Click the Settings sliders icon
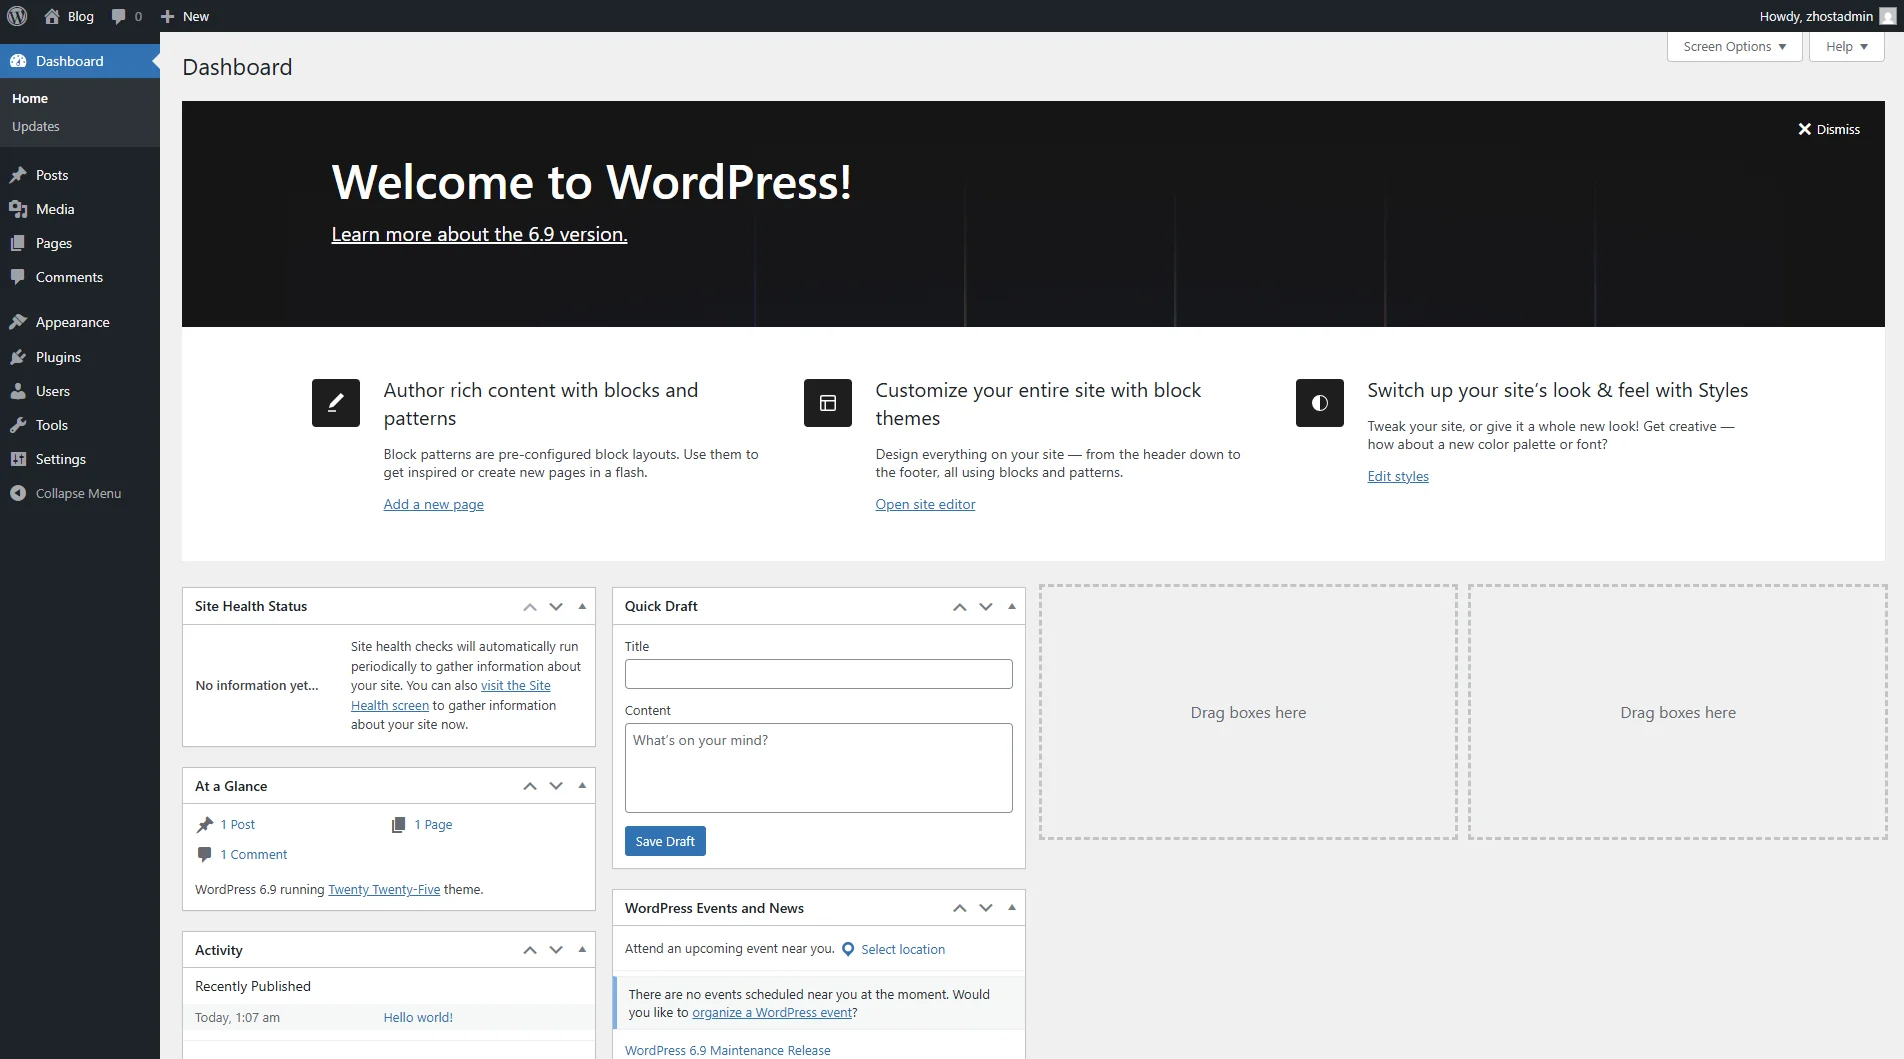Image resolution: width=1904 pixels, height=1059 pixels. coord(18,459)
